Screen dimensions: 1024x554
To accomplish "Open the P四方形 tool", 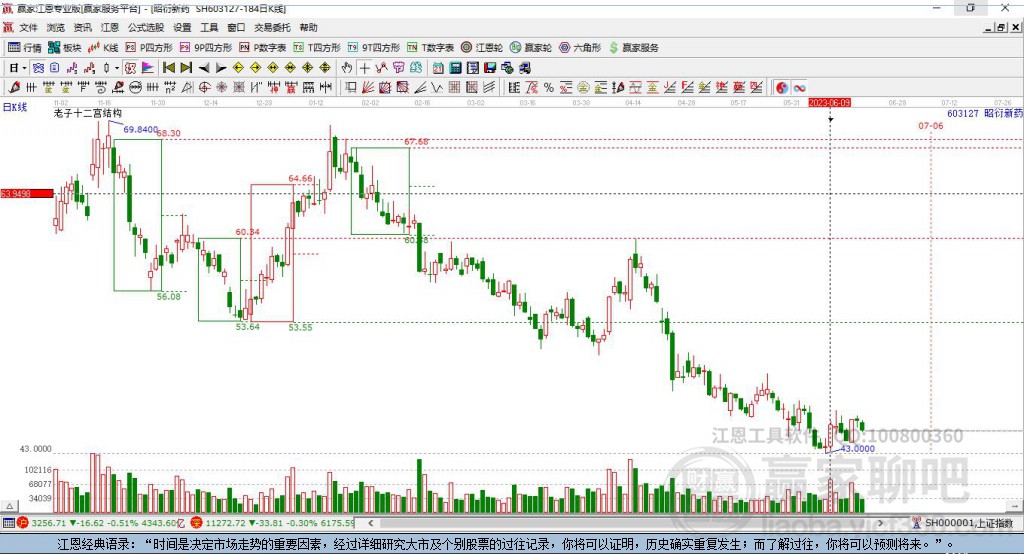I will point(149,48).
